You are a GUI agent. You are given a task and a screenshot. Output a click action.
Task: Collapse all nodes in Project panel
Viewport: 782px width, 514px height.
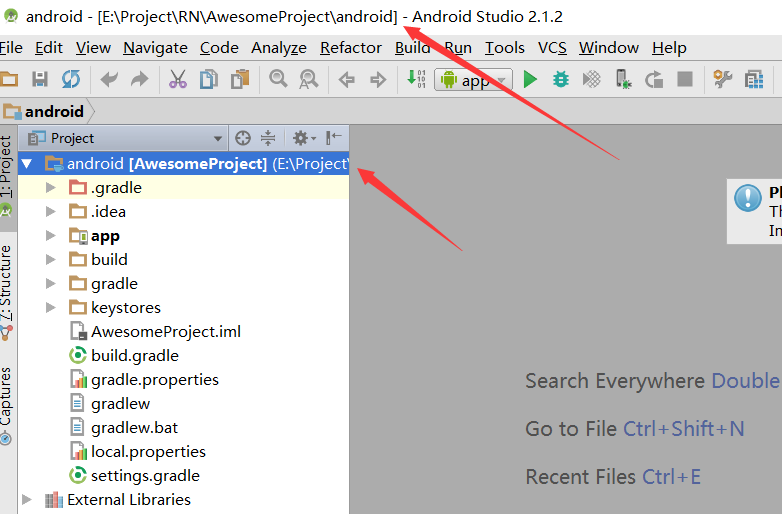click(x=268, y=138)
